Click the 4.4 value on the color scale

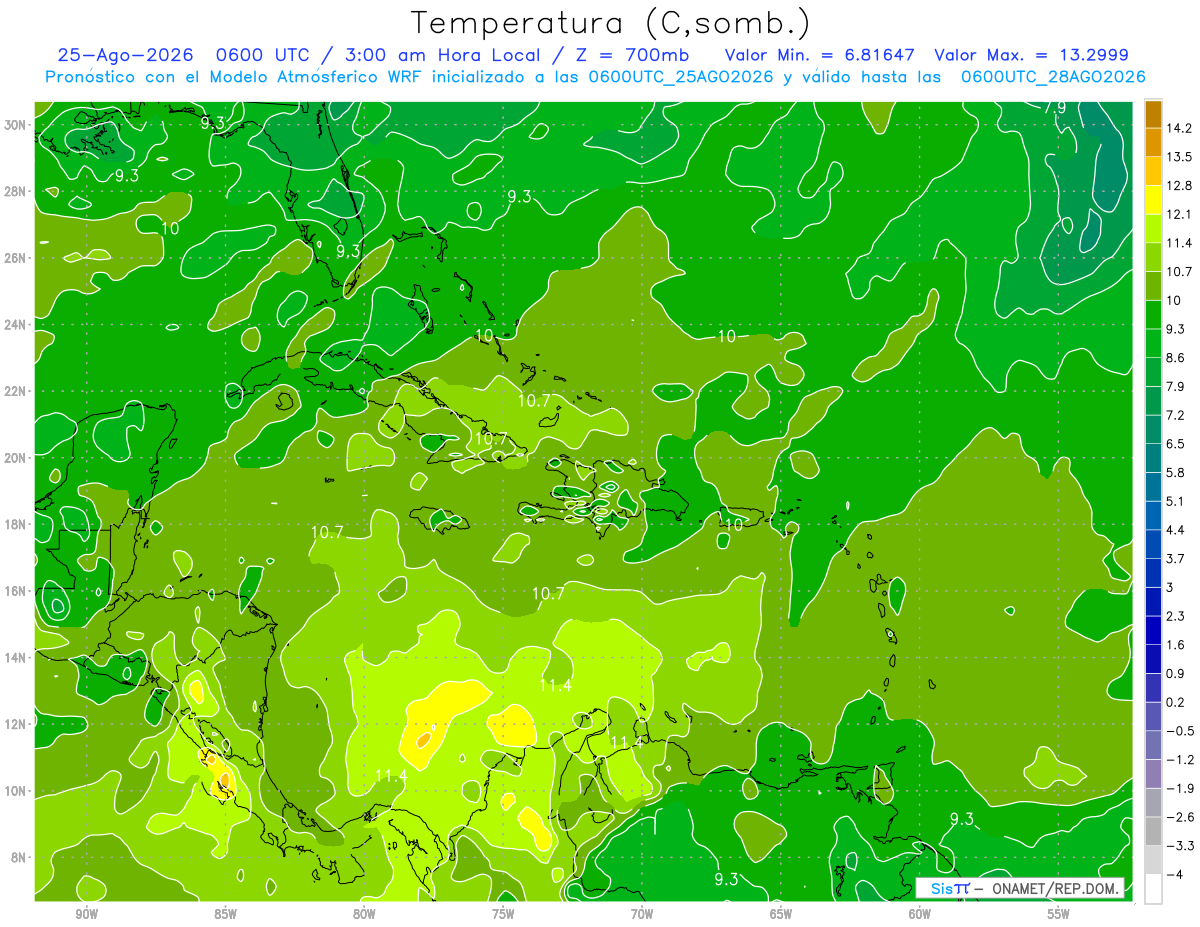[1176, 530]
